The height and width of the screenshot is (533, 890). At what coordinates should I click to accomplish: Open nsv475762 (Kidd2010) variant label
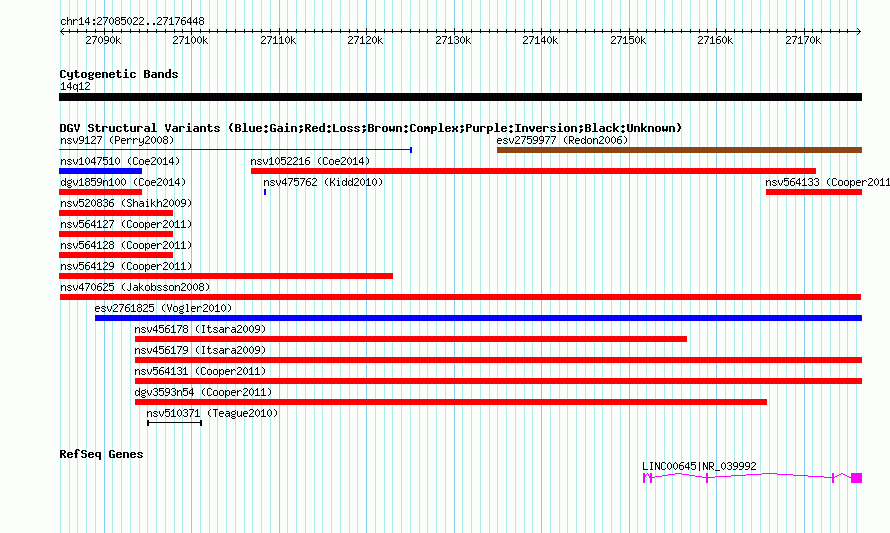323,182
